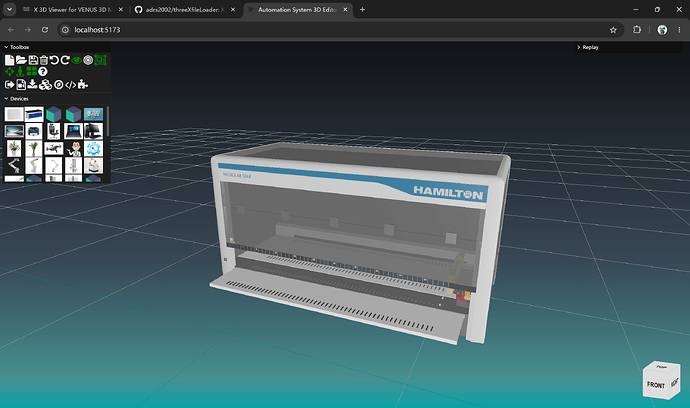This screenshot has width=690, height=408.
Task: Select the laptop device thumbnail
Action: pyautogui.click(x=73, y=131)
